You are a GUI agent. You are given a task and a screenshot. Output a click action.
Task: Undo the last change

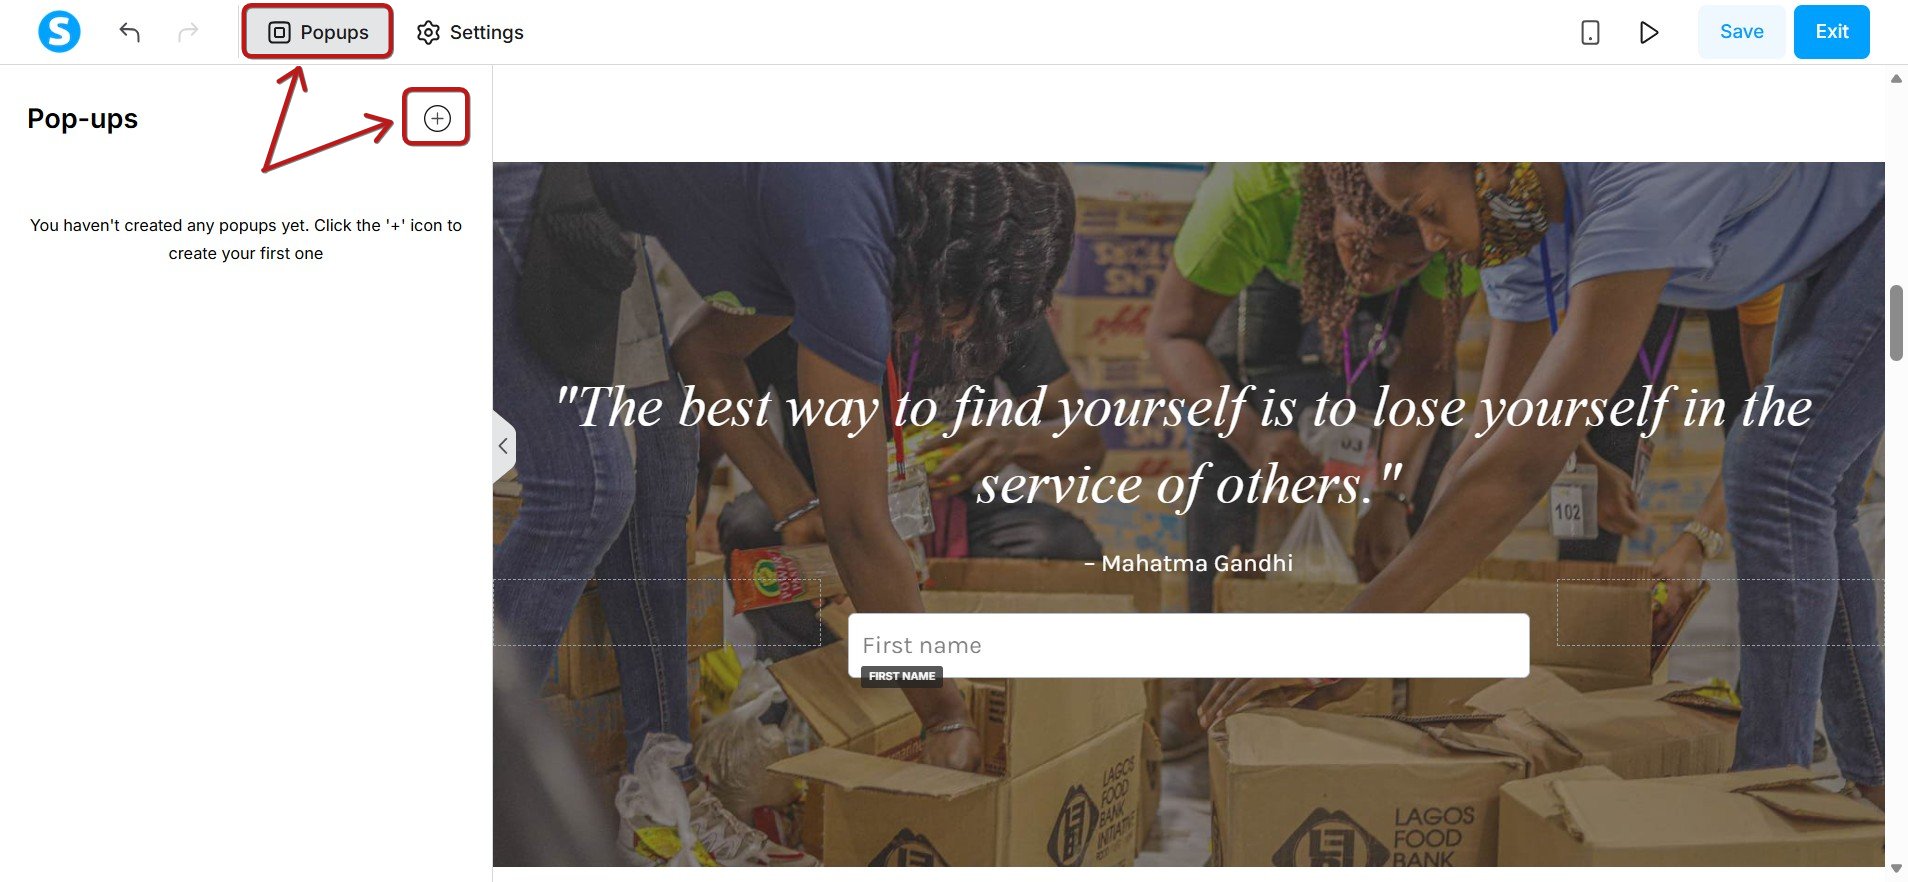coord(130,32)
